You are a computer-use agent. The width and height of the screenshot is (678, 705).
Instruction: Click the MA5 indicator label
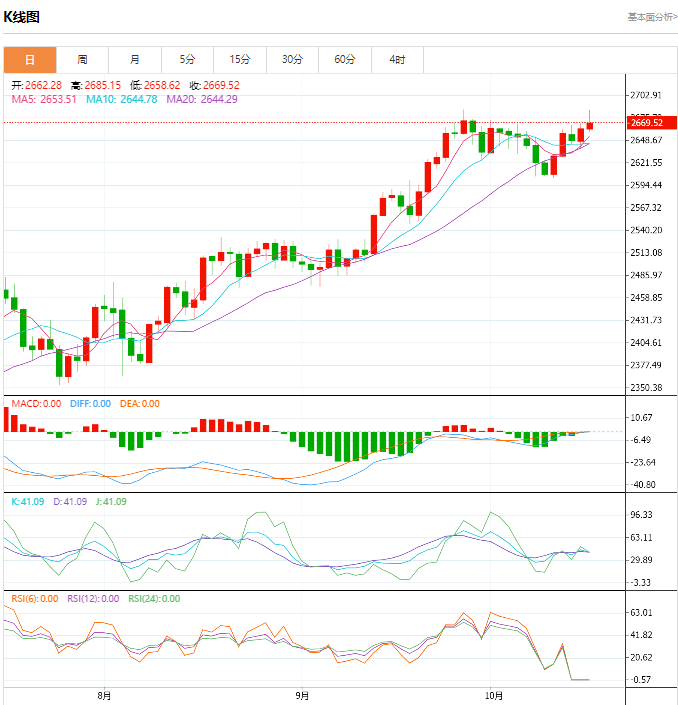click(44, 99)
